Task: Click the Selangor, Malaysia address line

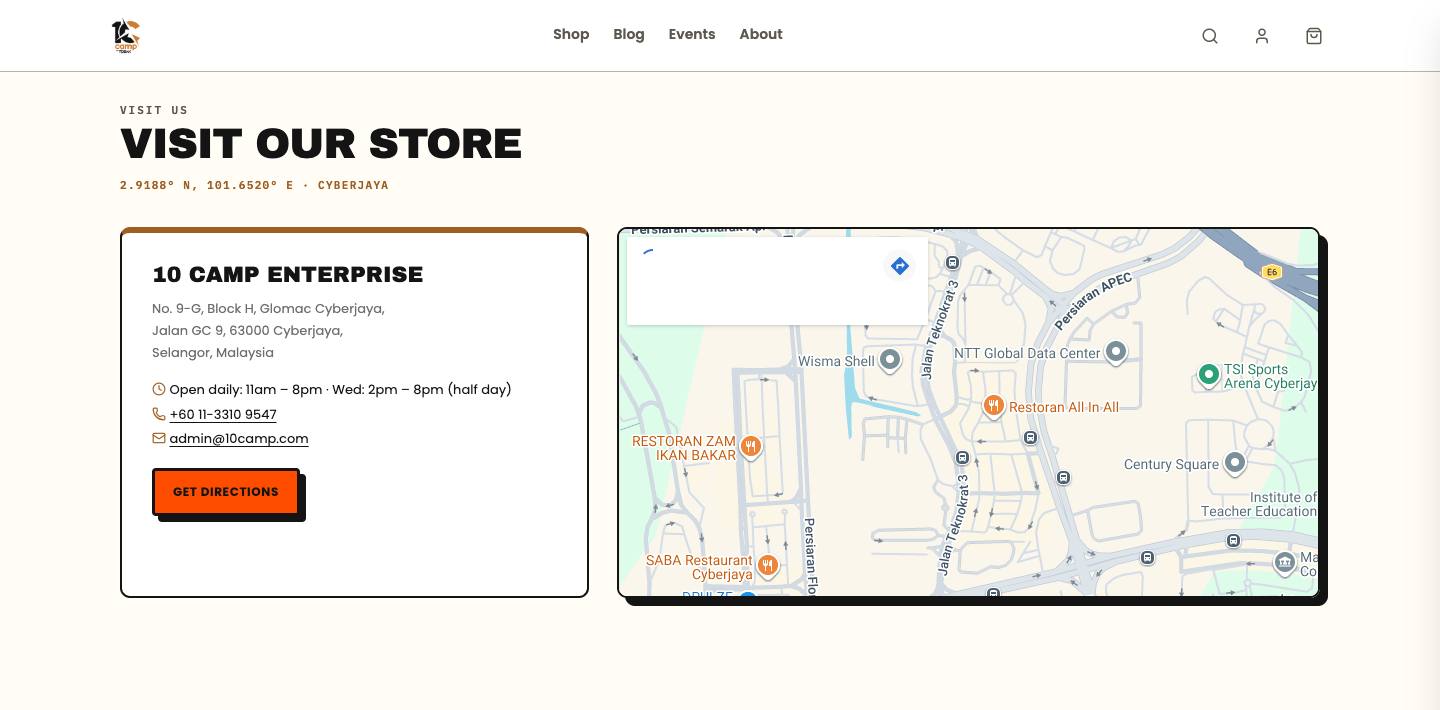Action: (x=213, y=352)
